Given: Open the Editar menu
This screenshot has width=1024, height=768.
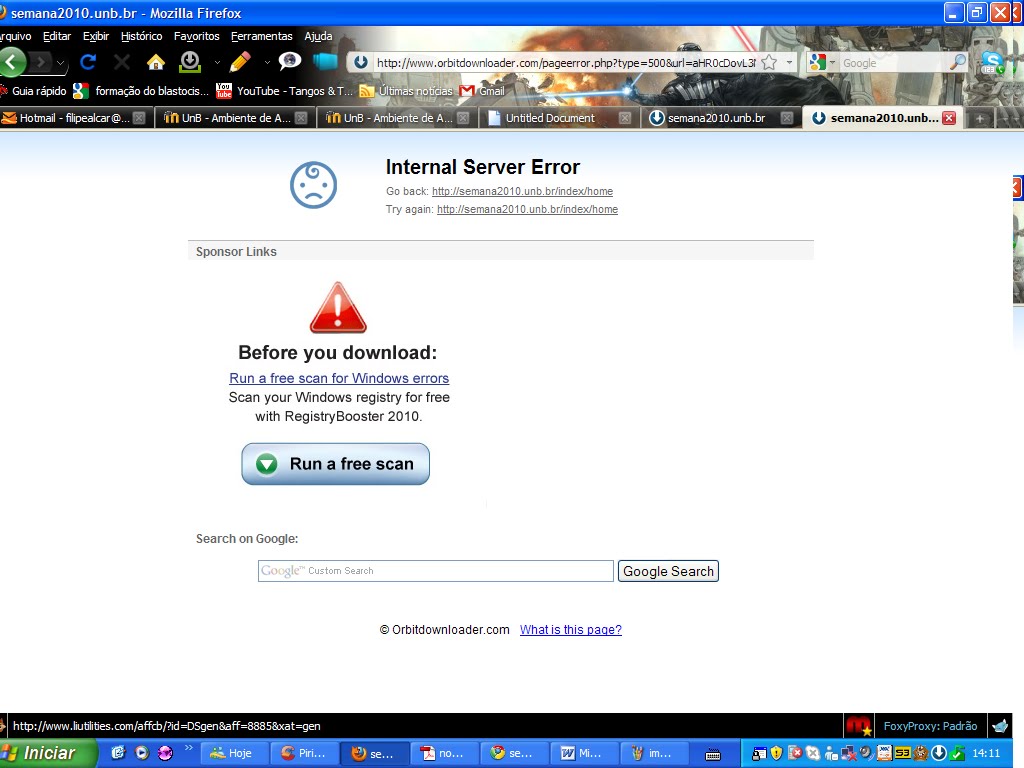Looking at the screenshot, I should (57, 36).
